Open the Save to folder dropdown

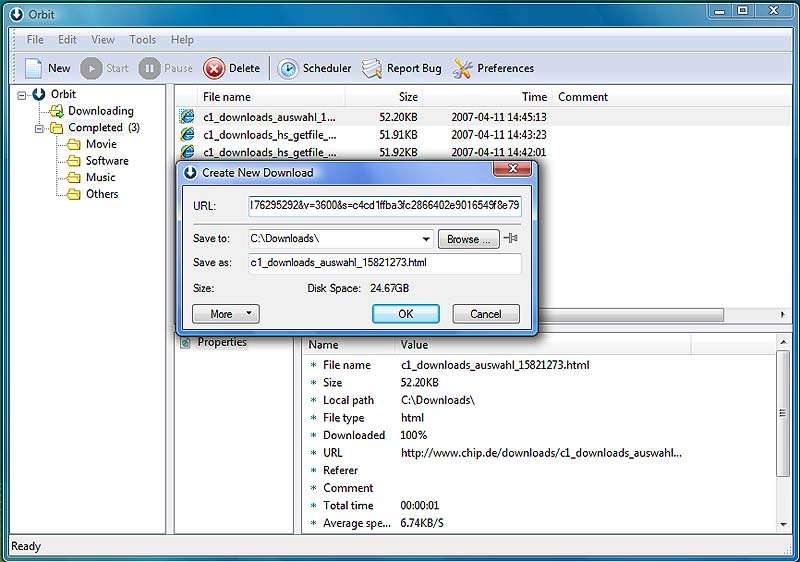pyautogui.click(x=426, y=239)
